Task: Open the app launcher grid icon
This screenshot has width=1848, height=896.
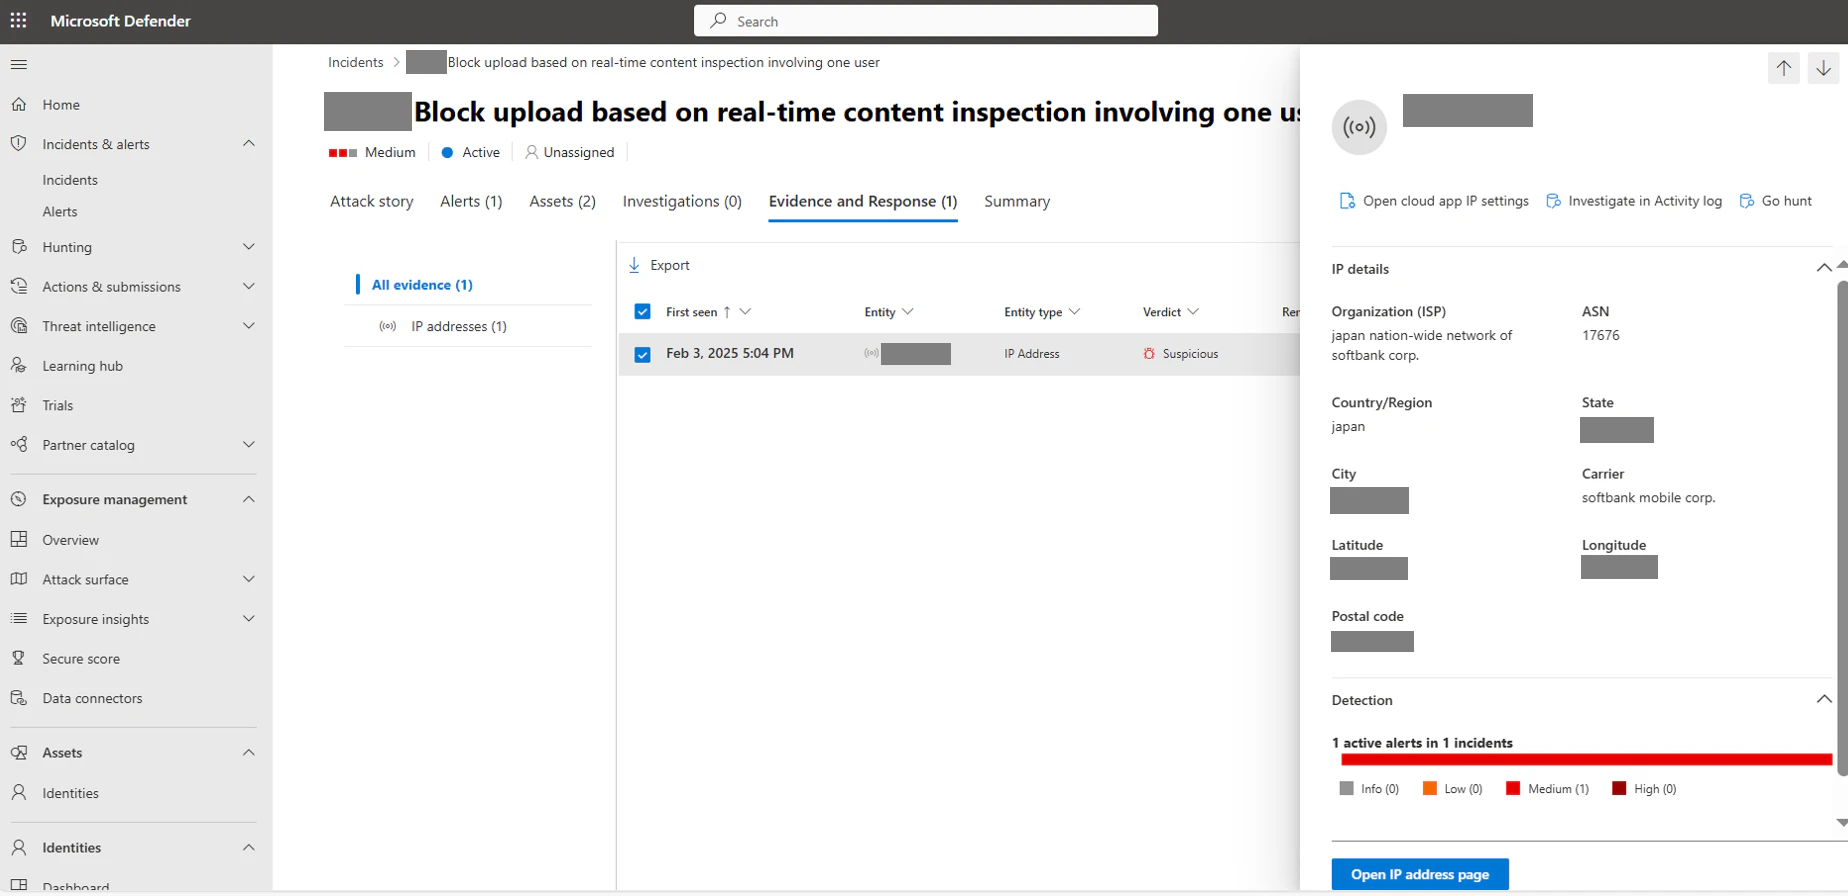Action: tap(18, 20)
